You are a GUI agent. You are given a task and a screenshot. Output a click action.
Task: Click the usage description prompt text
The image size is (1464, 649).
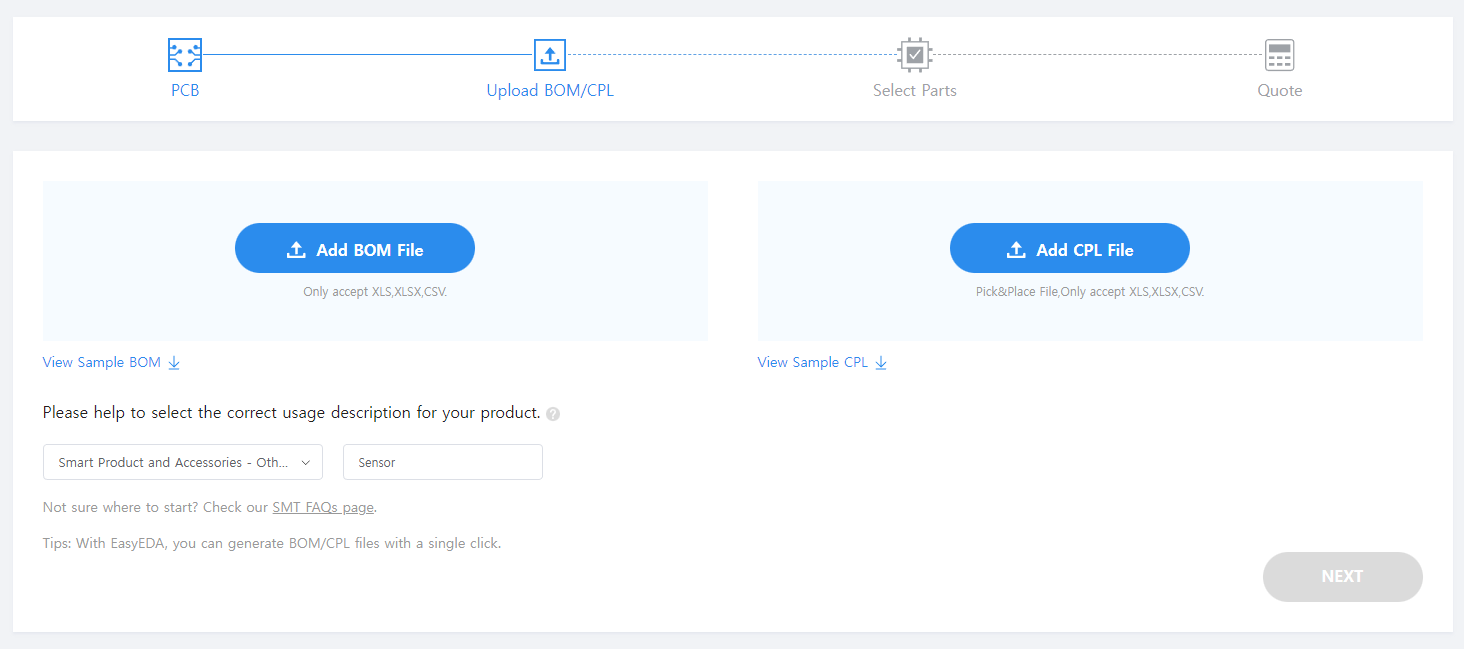point(291,412)
